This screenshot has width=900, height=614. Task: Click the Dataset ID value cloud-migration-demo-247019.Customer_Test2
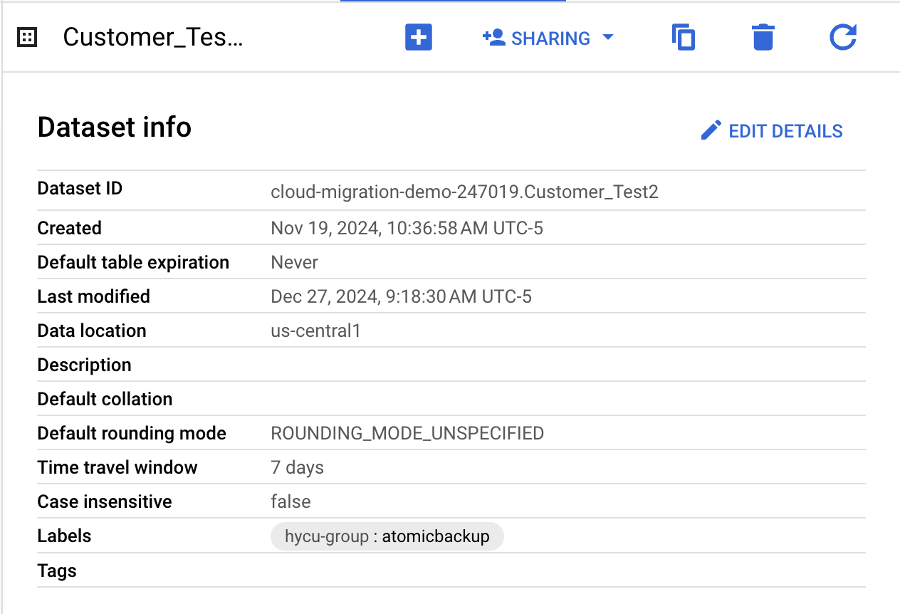click(x=464, y=192)
